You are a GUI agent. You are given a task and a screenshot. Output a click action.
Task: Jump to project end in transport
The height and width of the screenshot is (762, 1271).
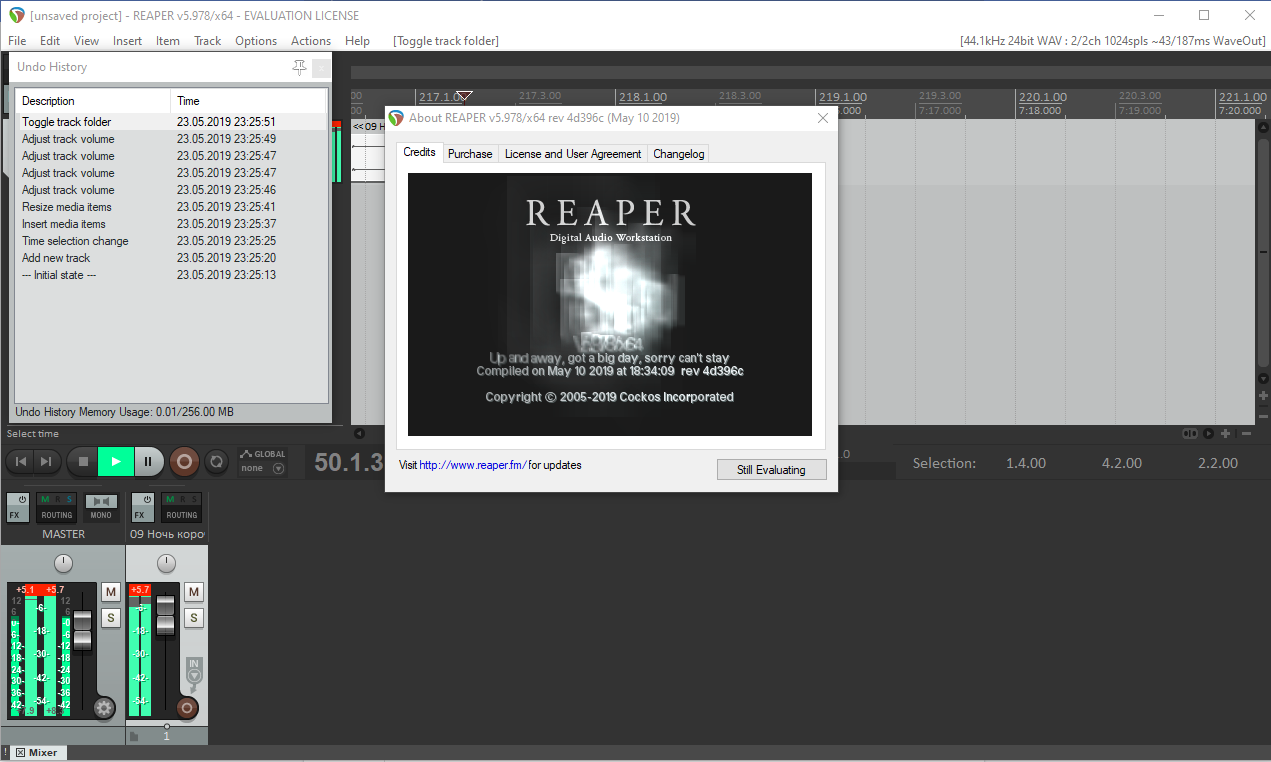coord(46,461)
